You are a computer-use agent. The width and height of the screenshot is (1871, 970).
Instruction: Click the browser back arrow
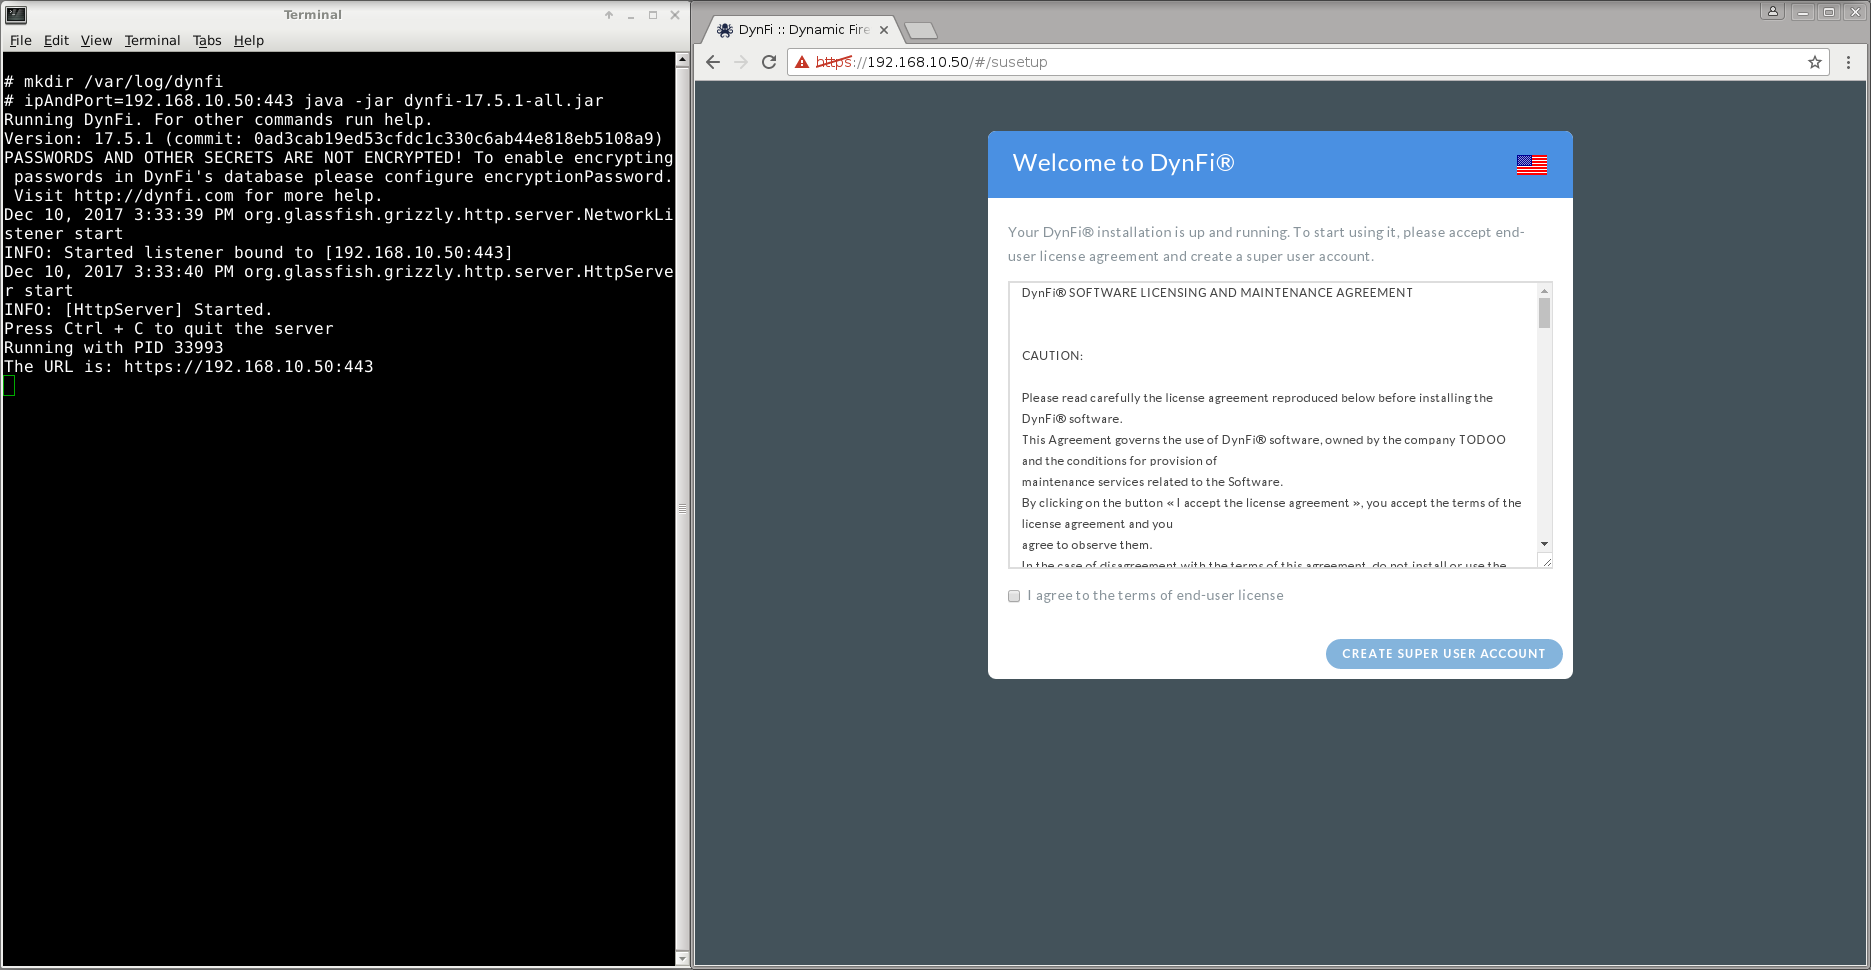(x=713, y=62)
